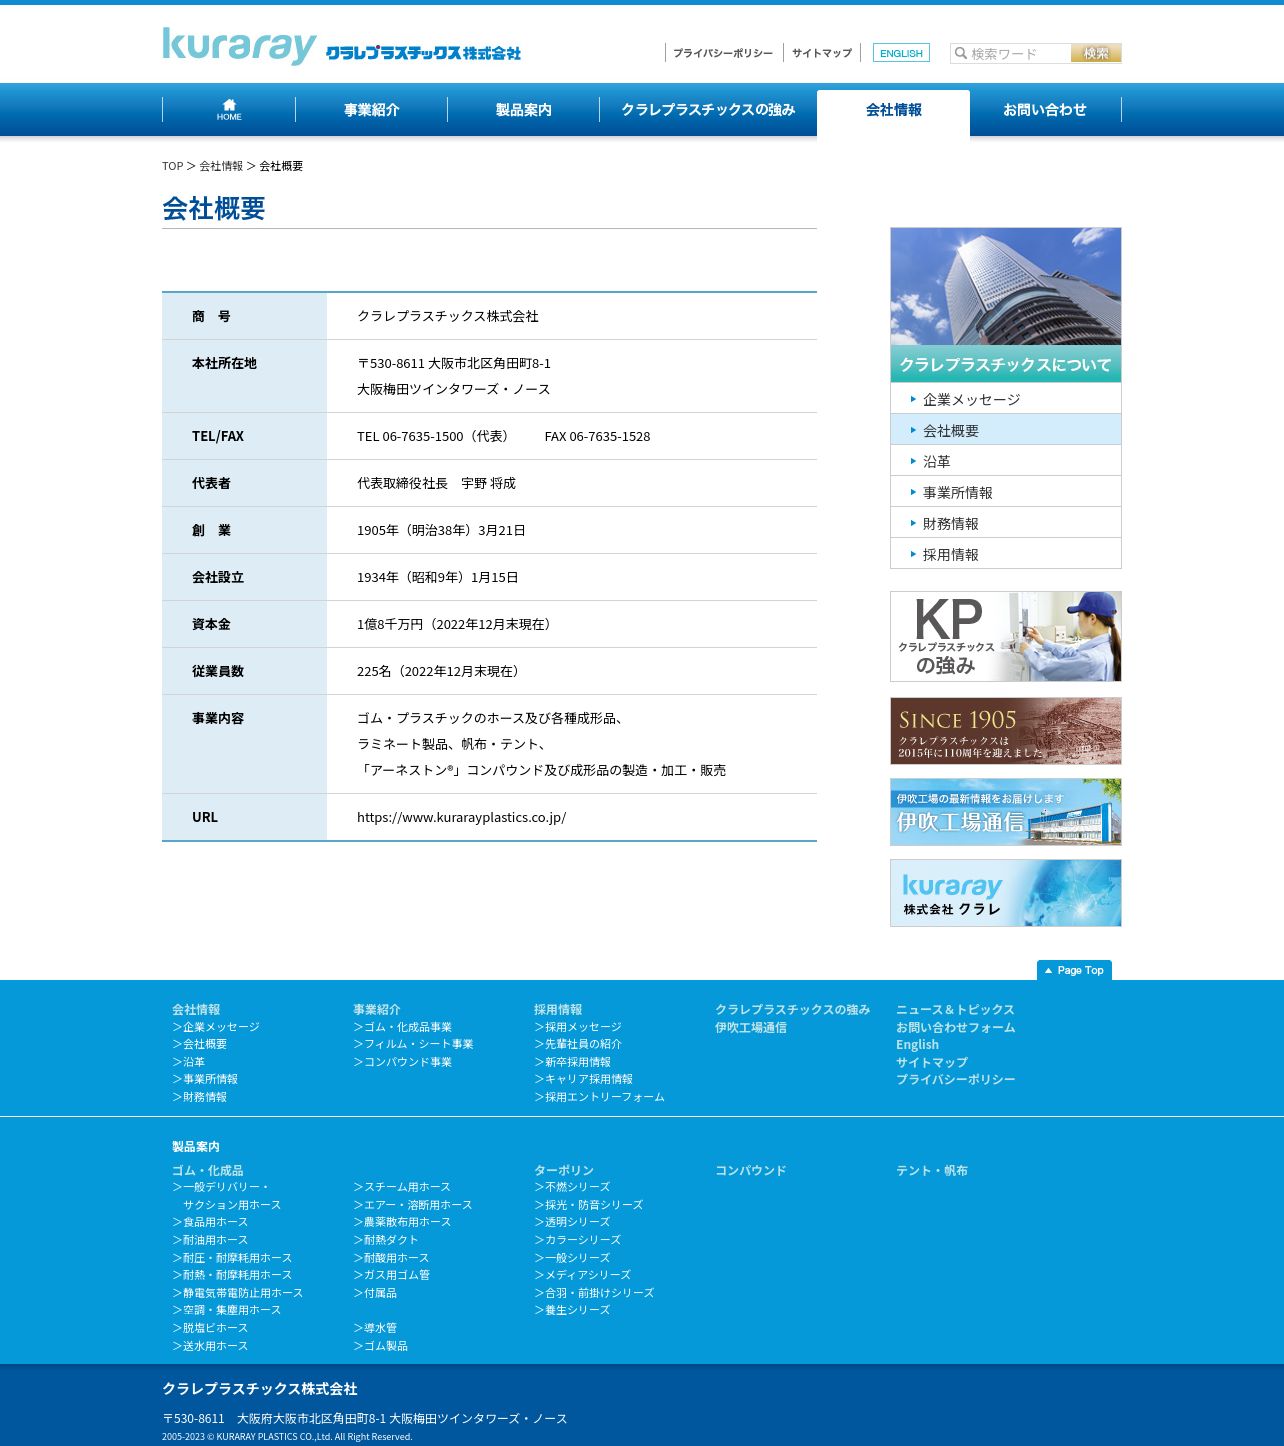Open the お問い合わせ navigation item

pyautogui.click(x=1045, y=110)
